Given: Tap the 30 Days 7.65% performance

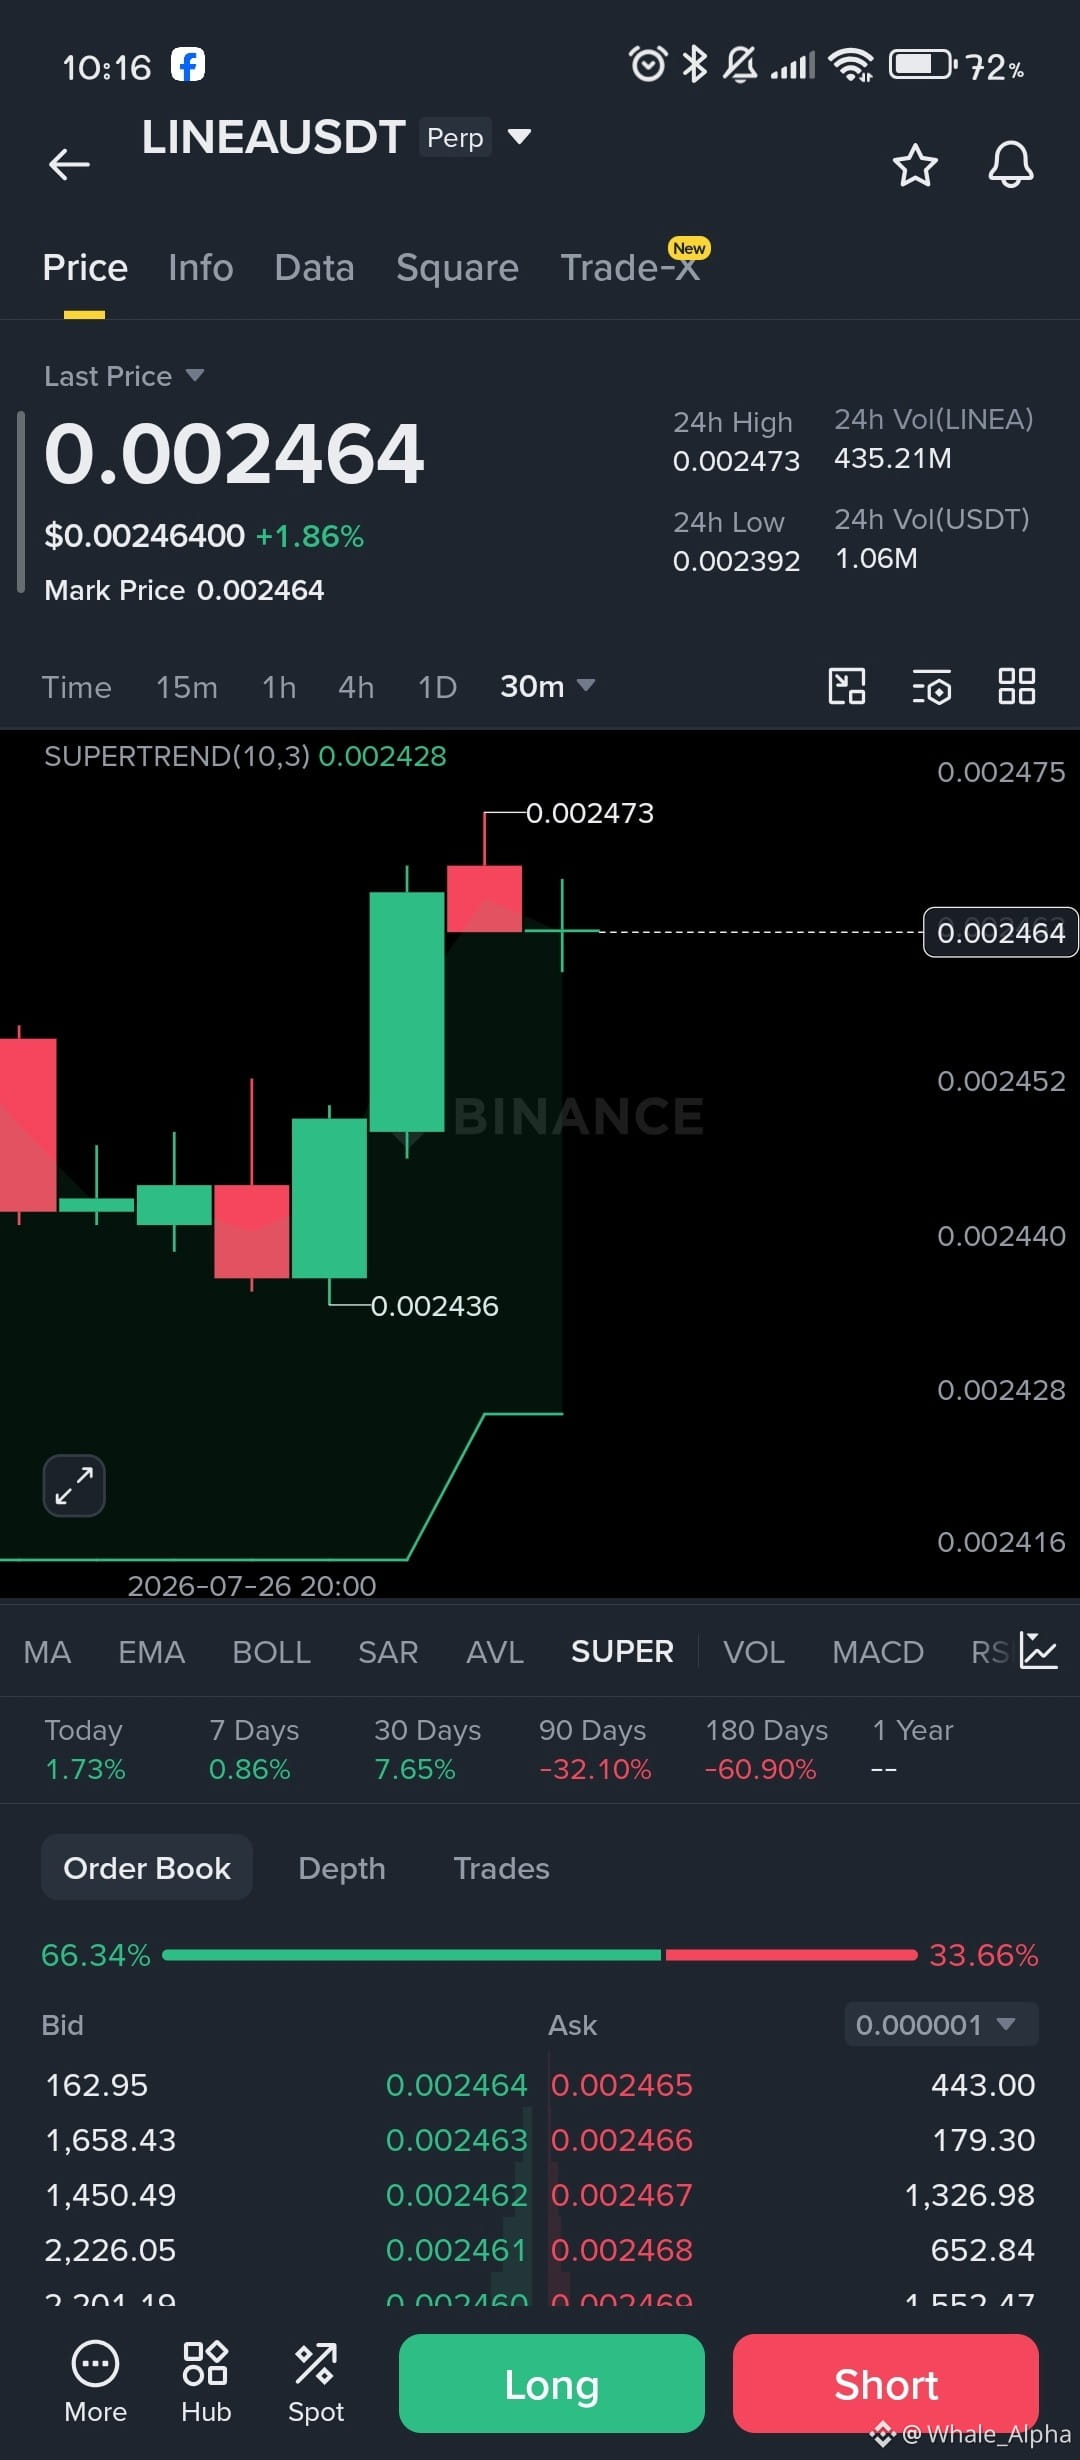Looking at the screenshot, I should 427,1749.
